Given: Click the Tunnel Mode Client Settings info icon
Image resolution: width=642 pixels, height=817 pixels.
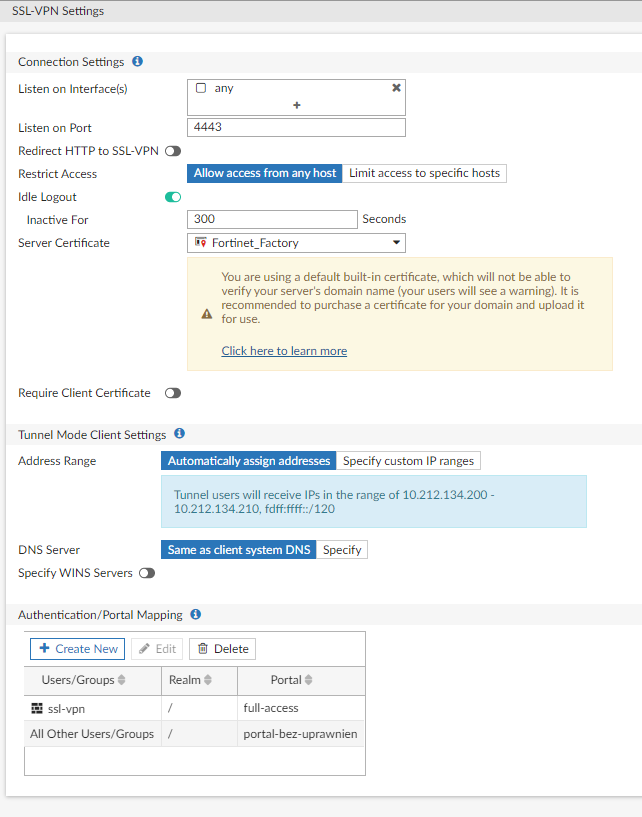Looking at the screenshot, I should click(x=179, y=434).
